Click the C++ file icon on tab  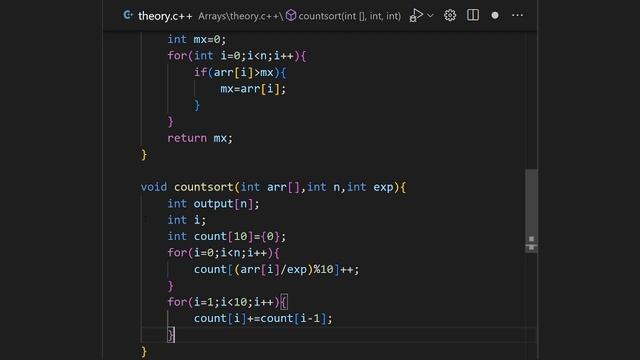click(128, 15)
